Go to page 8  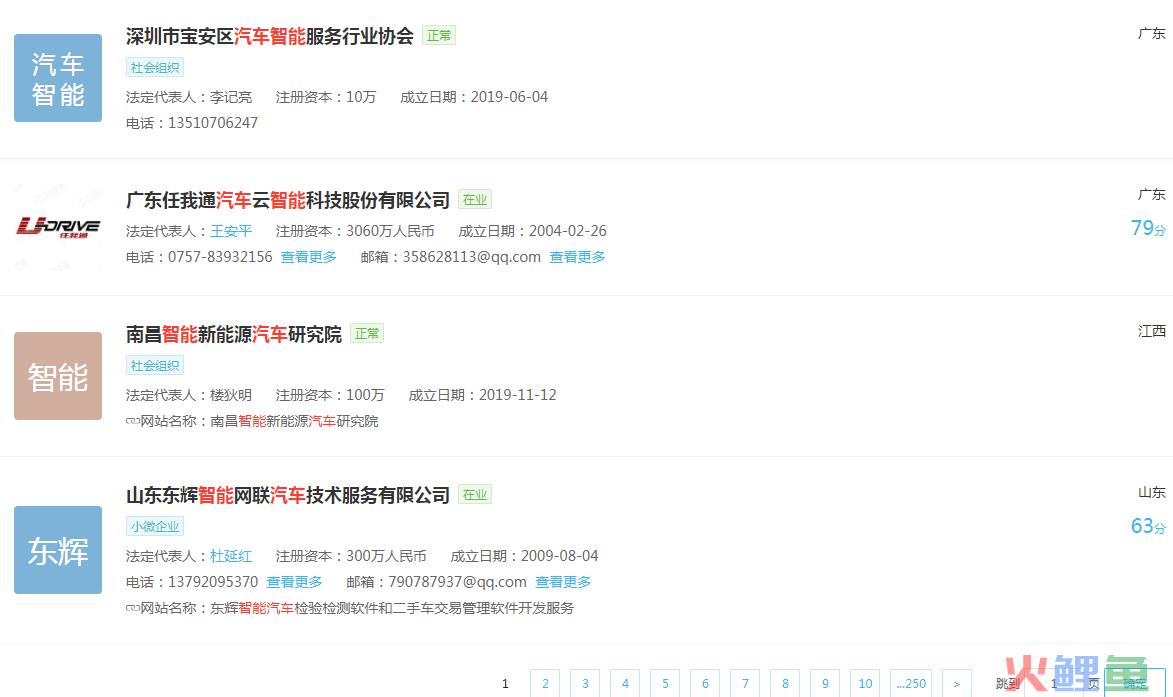pyautogui.click(x=785, y=684)
